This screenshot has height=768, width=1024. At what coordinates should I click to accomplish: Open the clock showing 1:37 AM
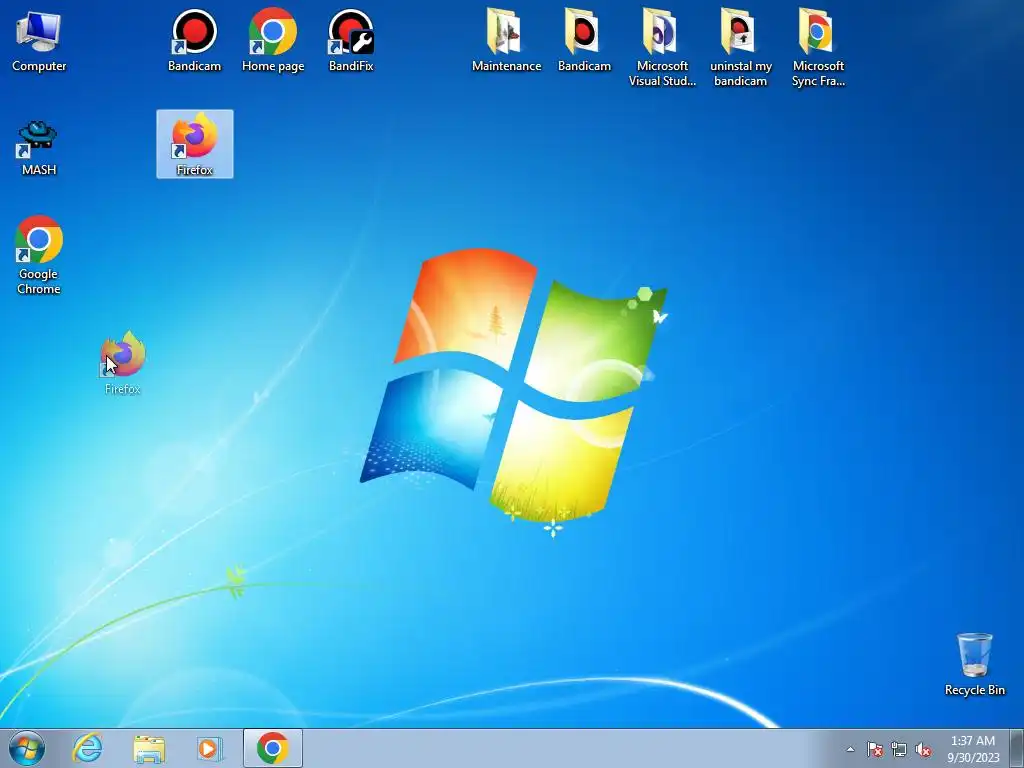tap(973, 749)
